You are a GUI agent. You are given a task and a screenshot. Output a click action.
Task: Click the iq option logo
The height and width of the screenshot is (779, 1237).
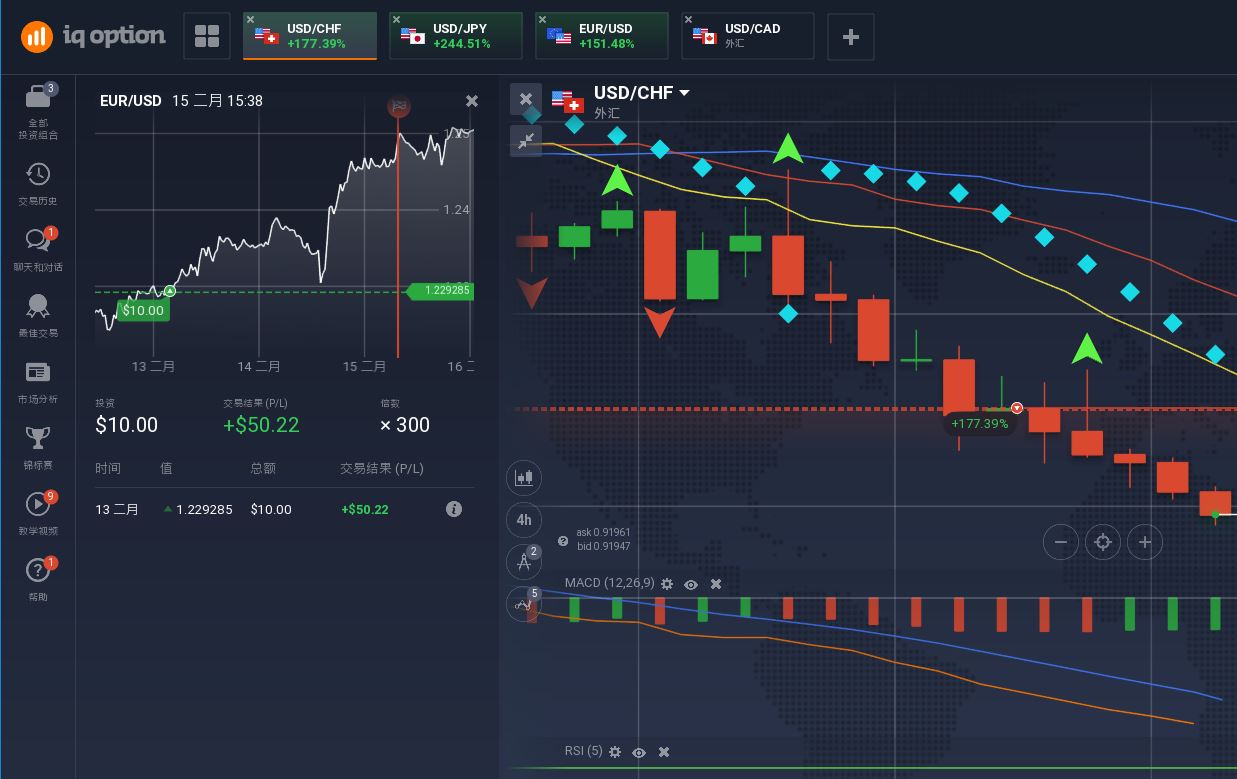pyautogui.click(x=93, y=36)
